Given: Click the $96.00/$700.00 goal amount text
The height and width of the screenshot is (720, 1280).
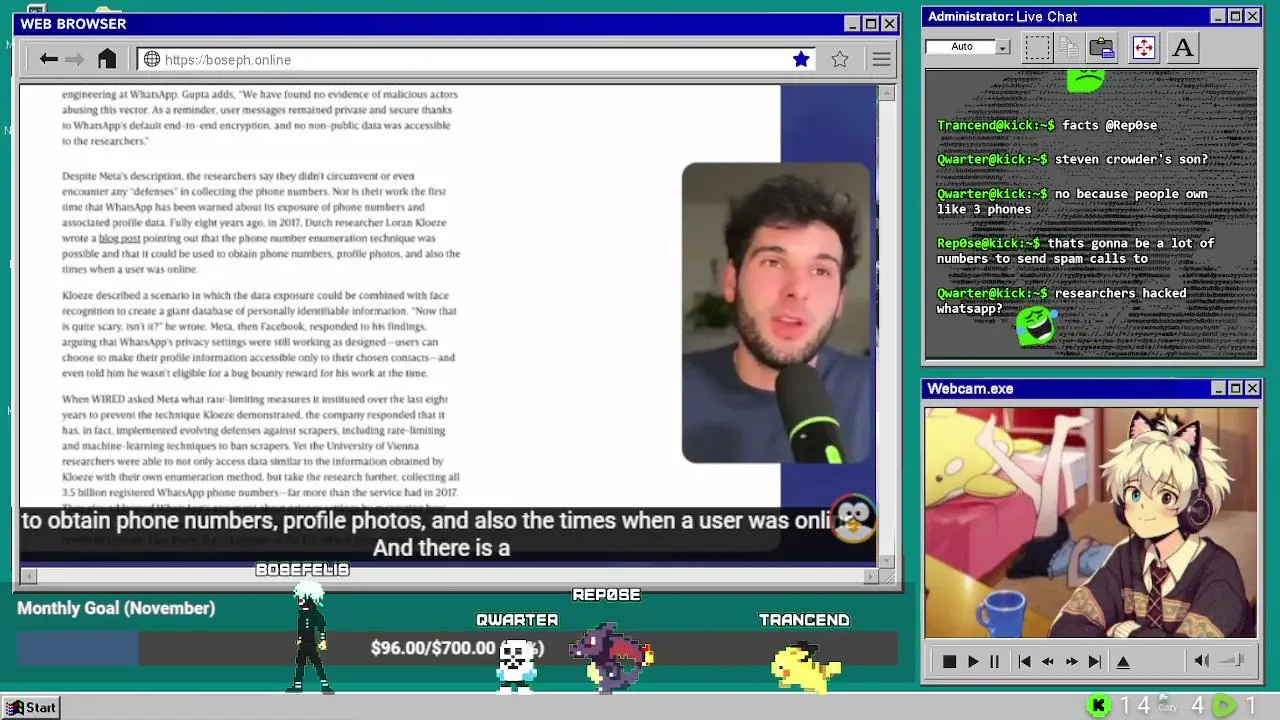Looking at the screenshot, I should click(433, 648).
